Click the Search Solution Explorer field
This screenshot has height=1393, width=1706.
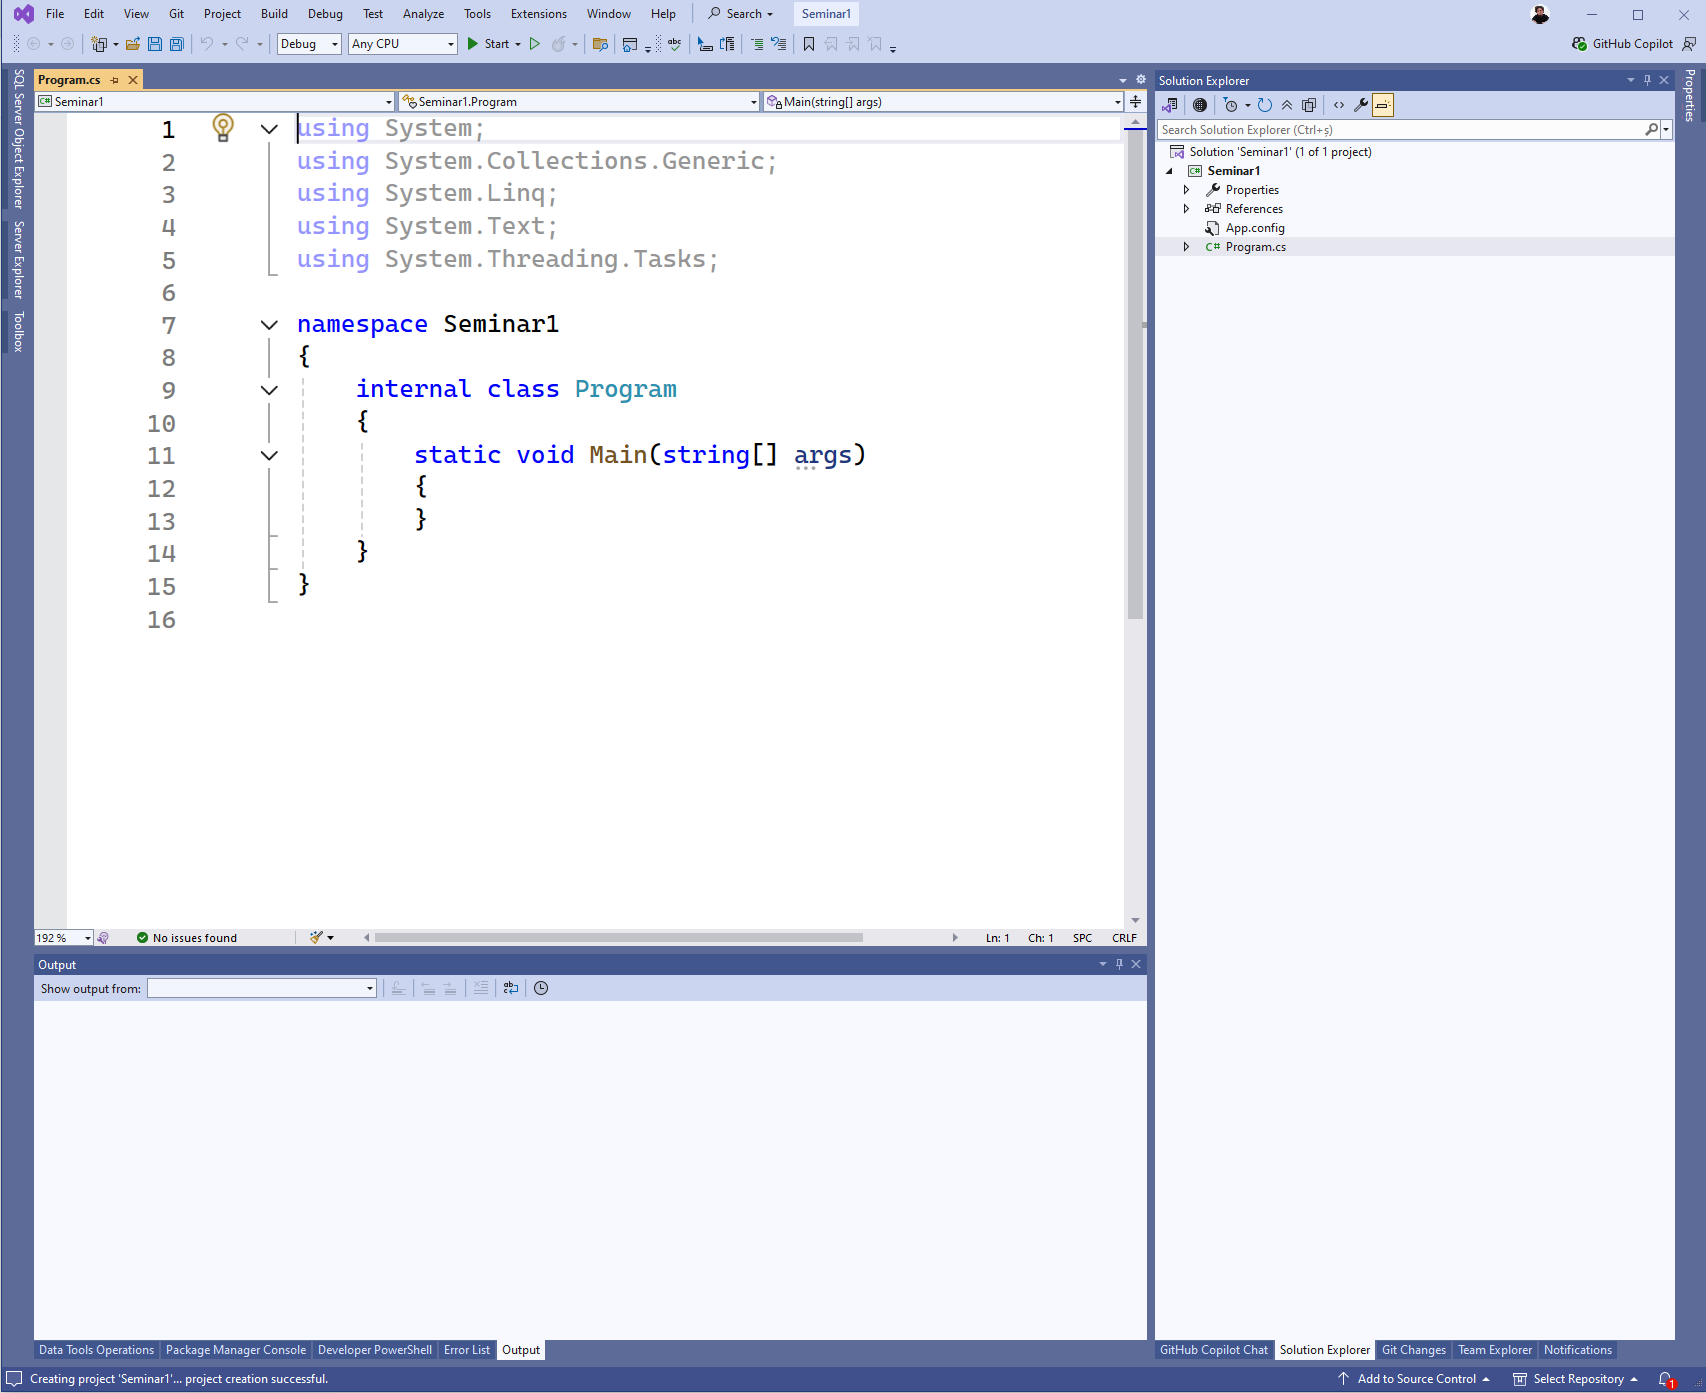[x=1400, y=130]
